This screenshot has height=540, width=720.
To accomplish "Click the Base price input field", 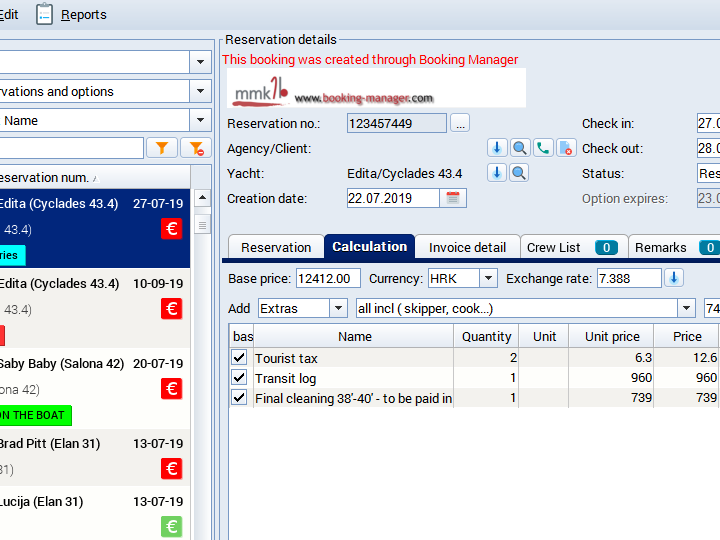I will coord(328,278).
